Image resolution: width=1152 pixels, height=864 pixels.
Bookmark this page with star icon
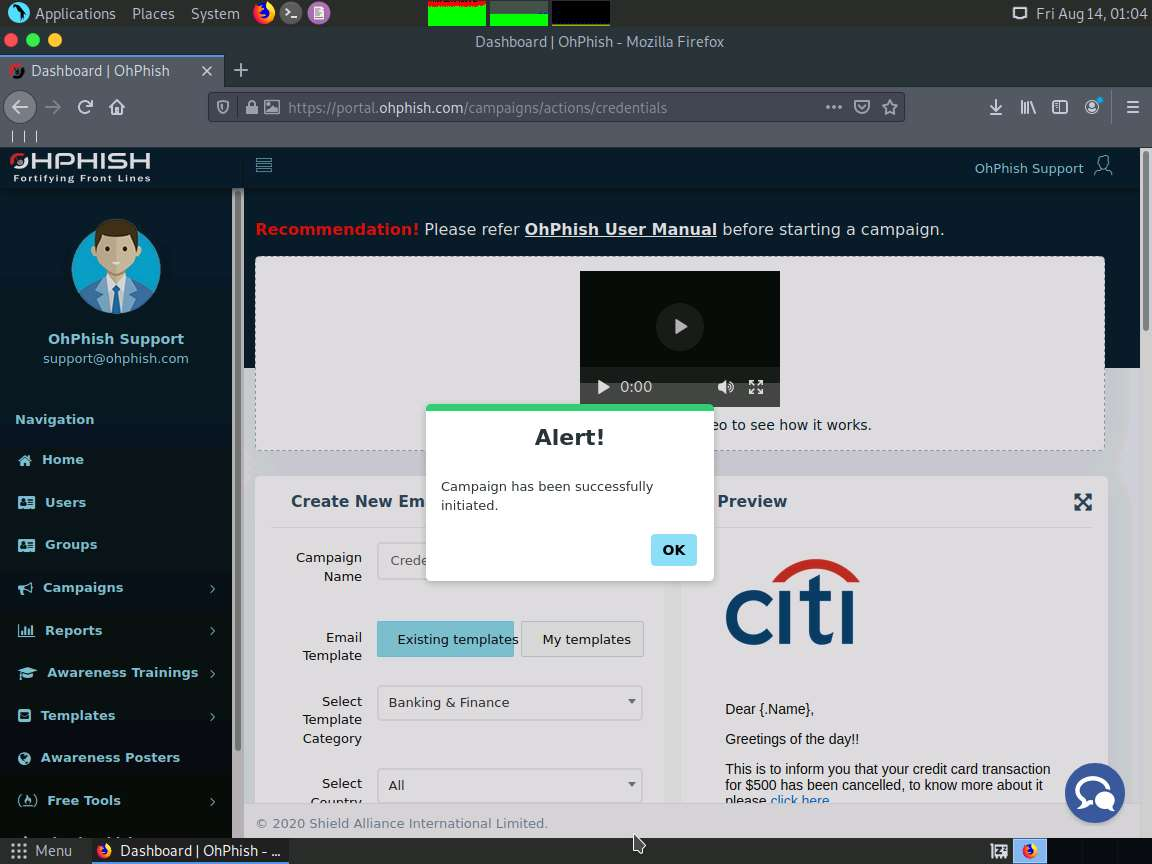pos(890,107)
